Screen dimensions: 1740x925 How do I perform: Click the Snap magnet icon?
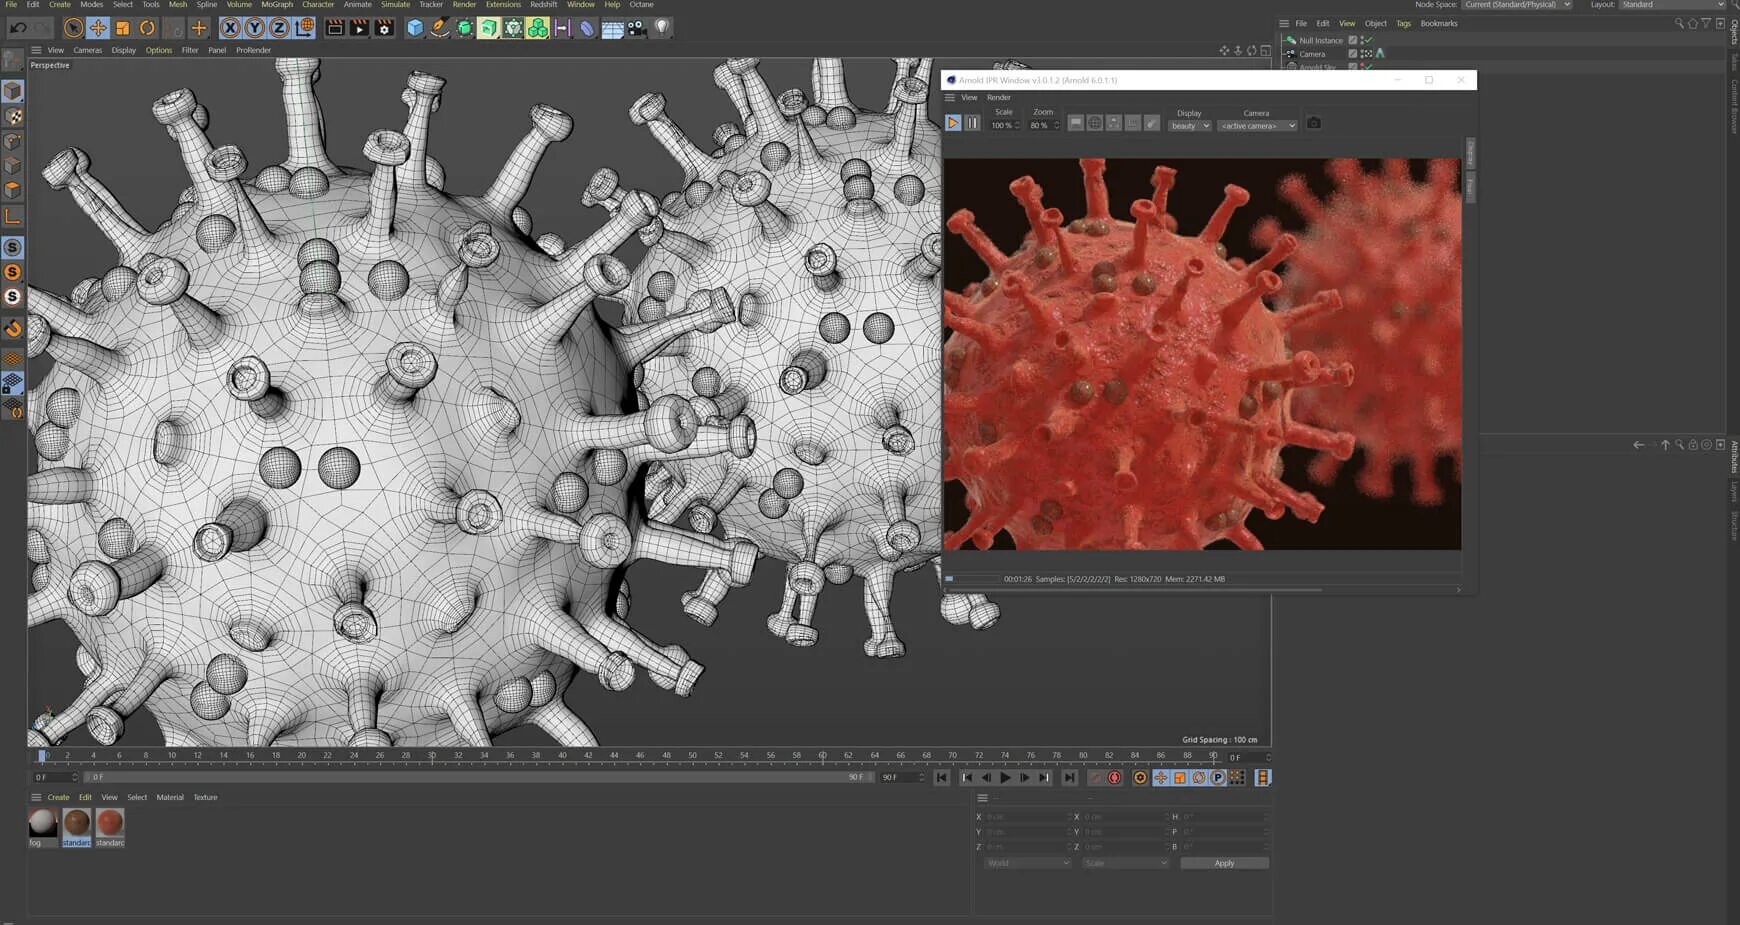[x=13, y=329]
